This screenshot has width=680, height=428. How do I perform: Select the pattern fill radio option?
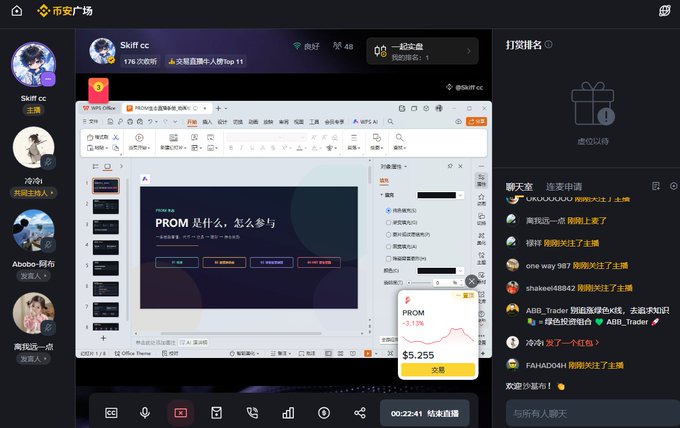pyautogui.click(x=388, y=246)
